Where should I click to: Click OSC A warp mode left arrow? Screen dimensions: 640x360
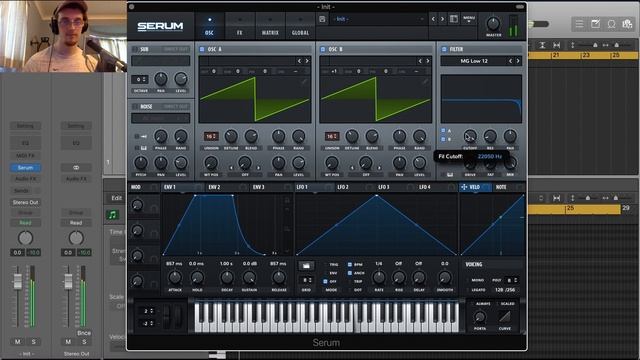231,168
